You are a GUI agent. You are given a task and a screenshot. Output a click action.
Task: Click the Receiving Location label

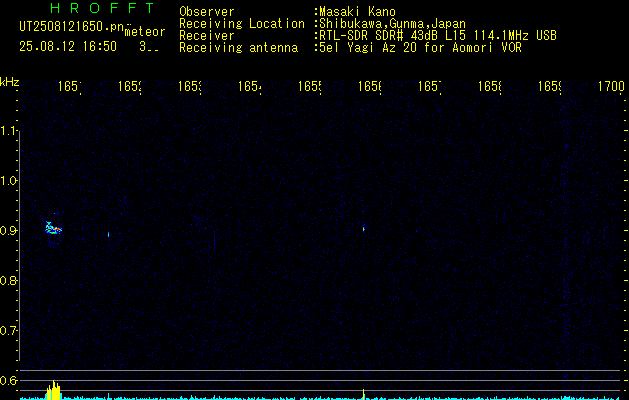tap(242, 24)
